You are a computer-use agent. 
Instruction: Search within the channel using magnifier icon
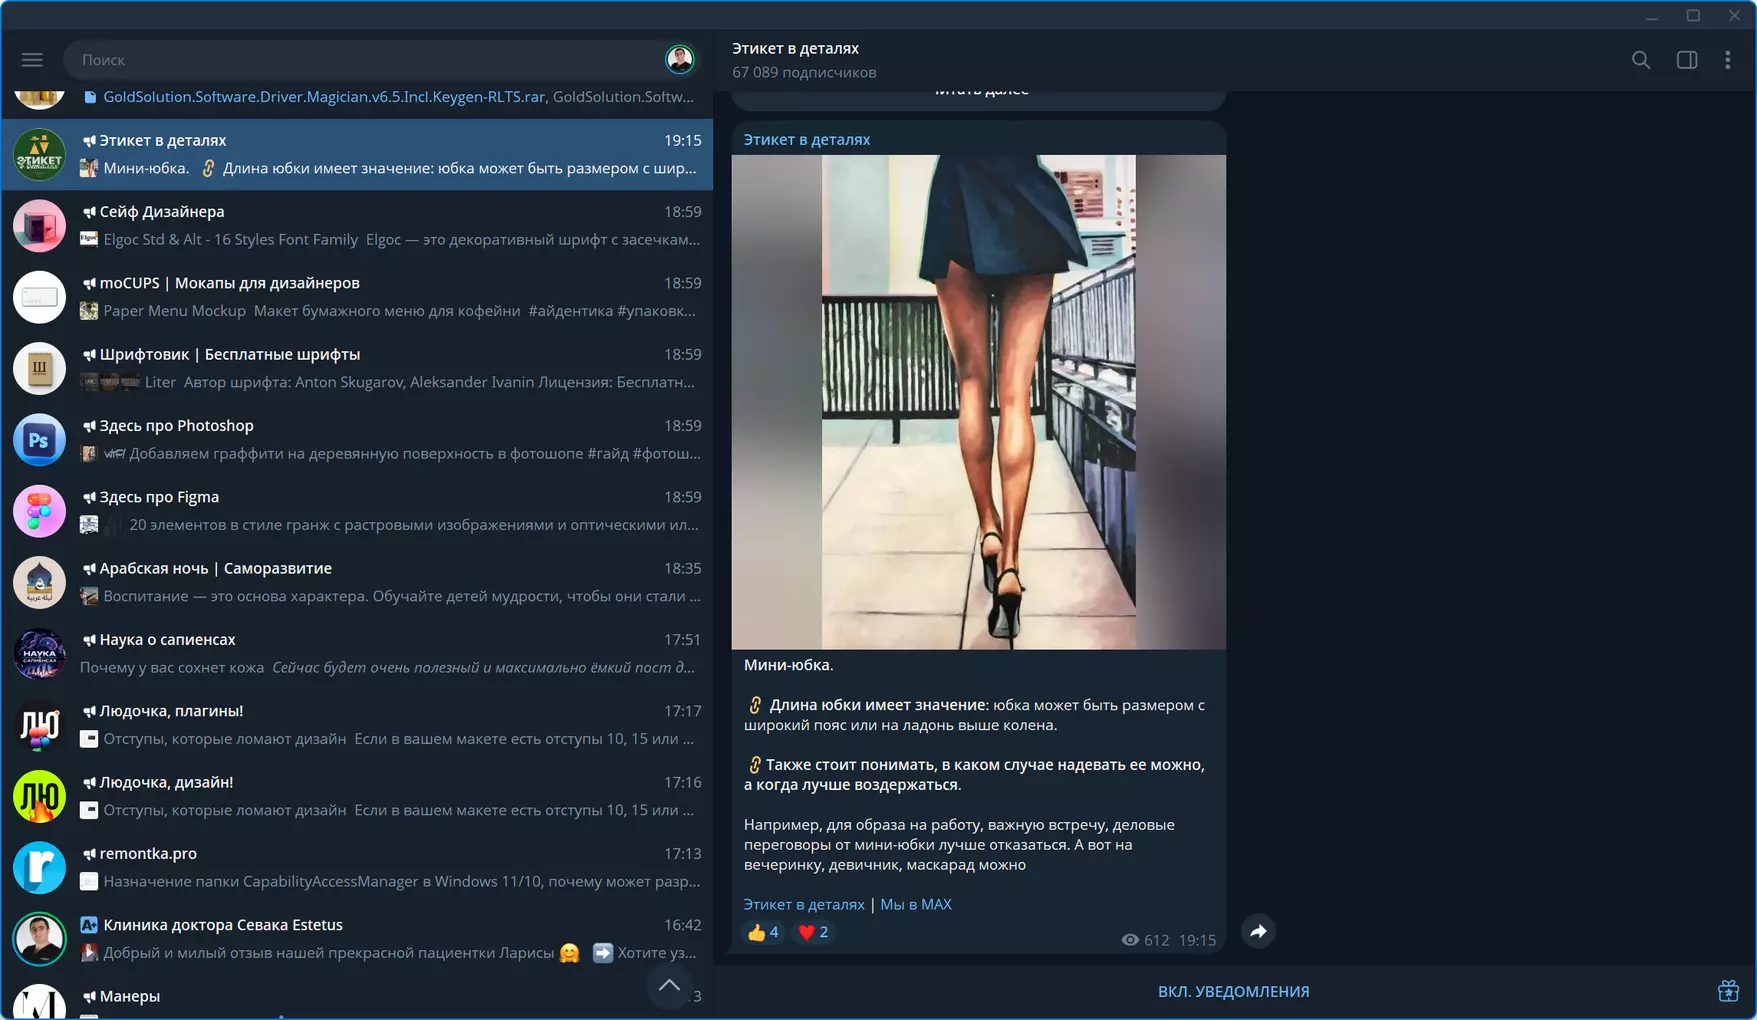(1641, 60)
